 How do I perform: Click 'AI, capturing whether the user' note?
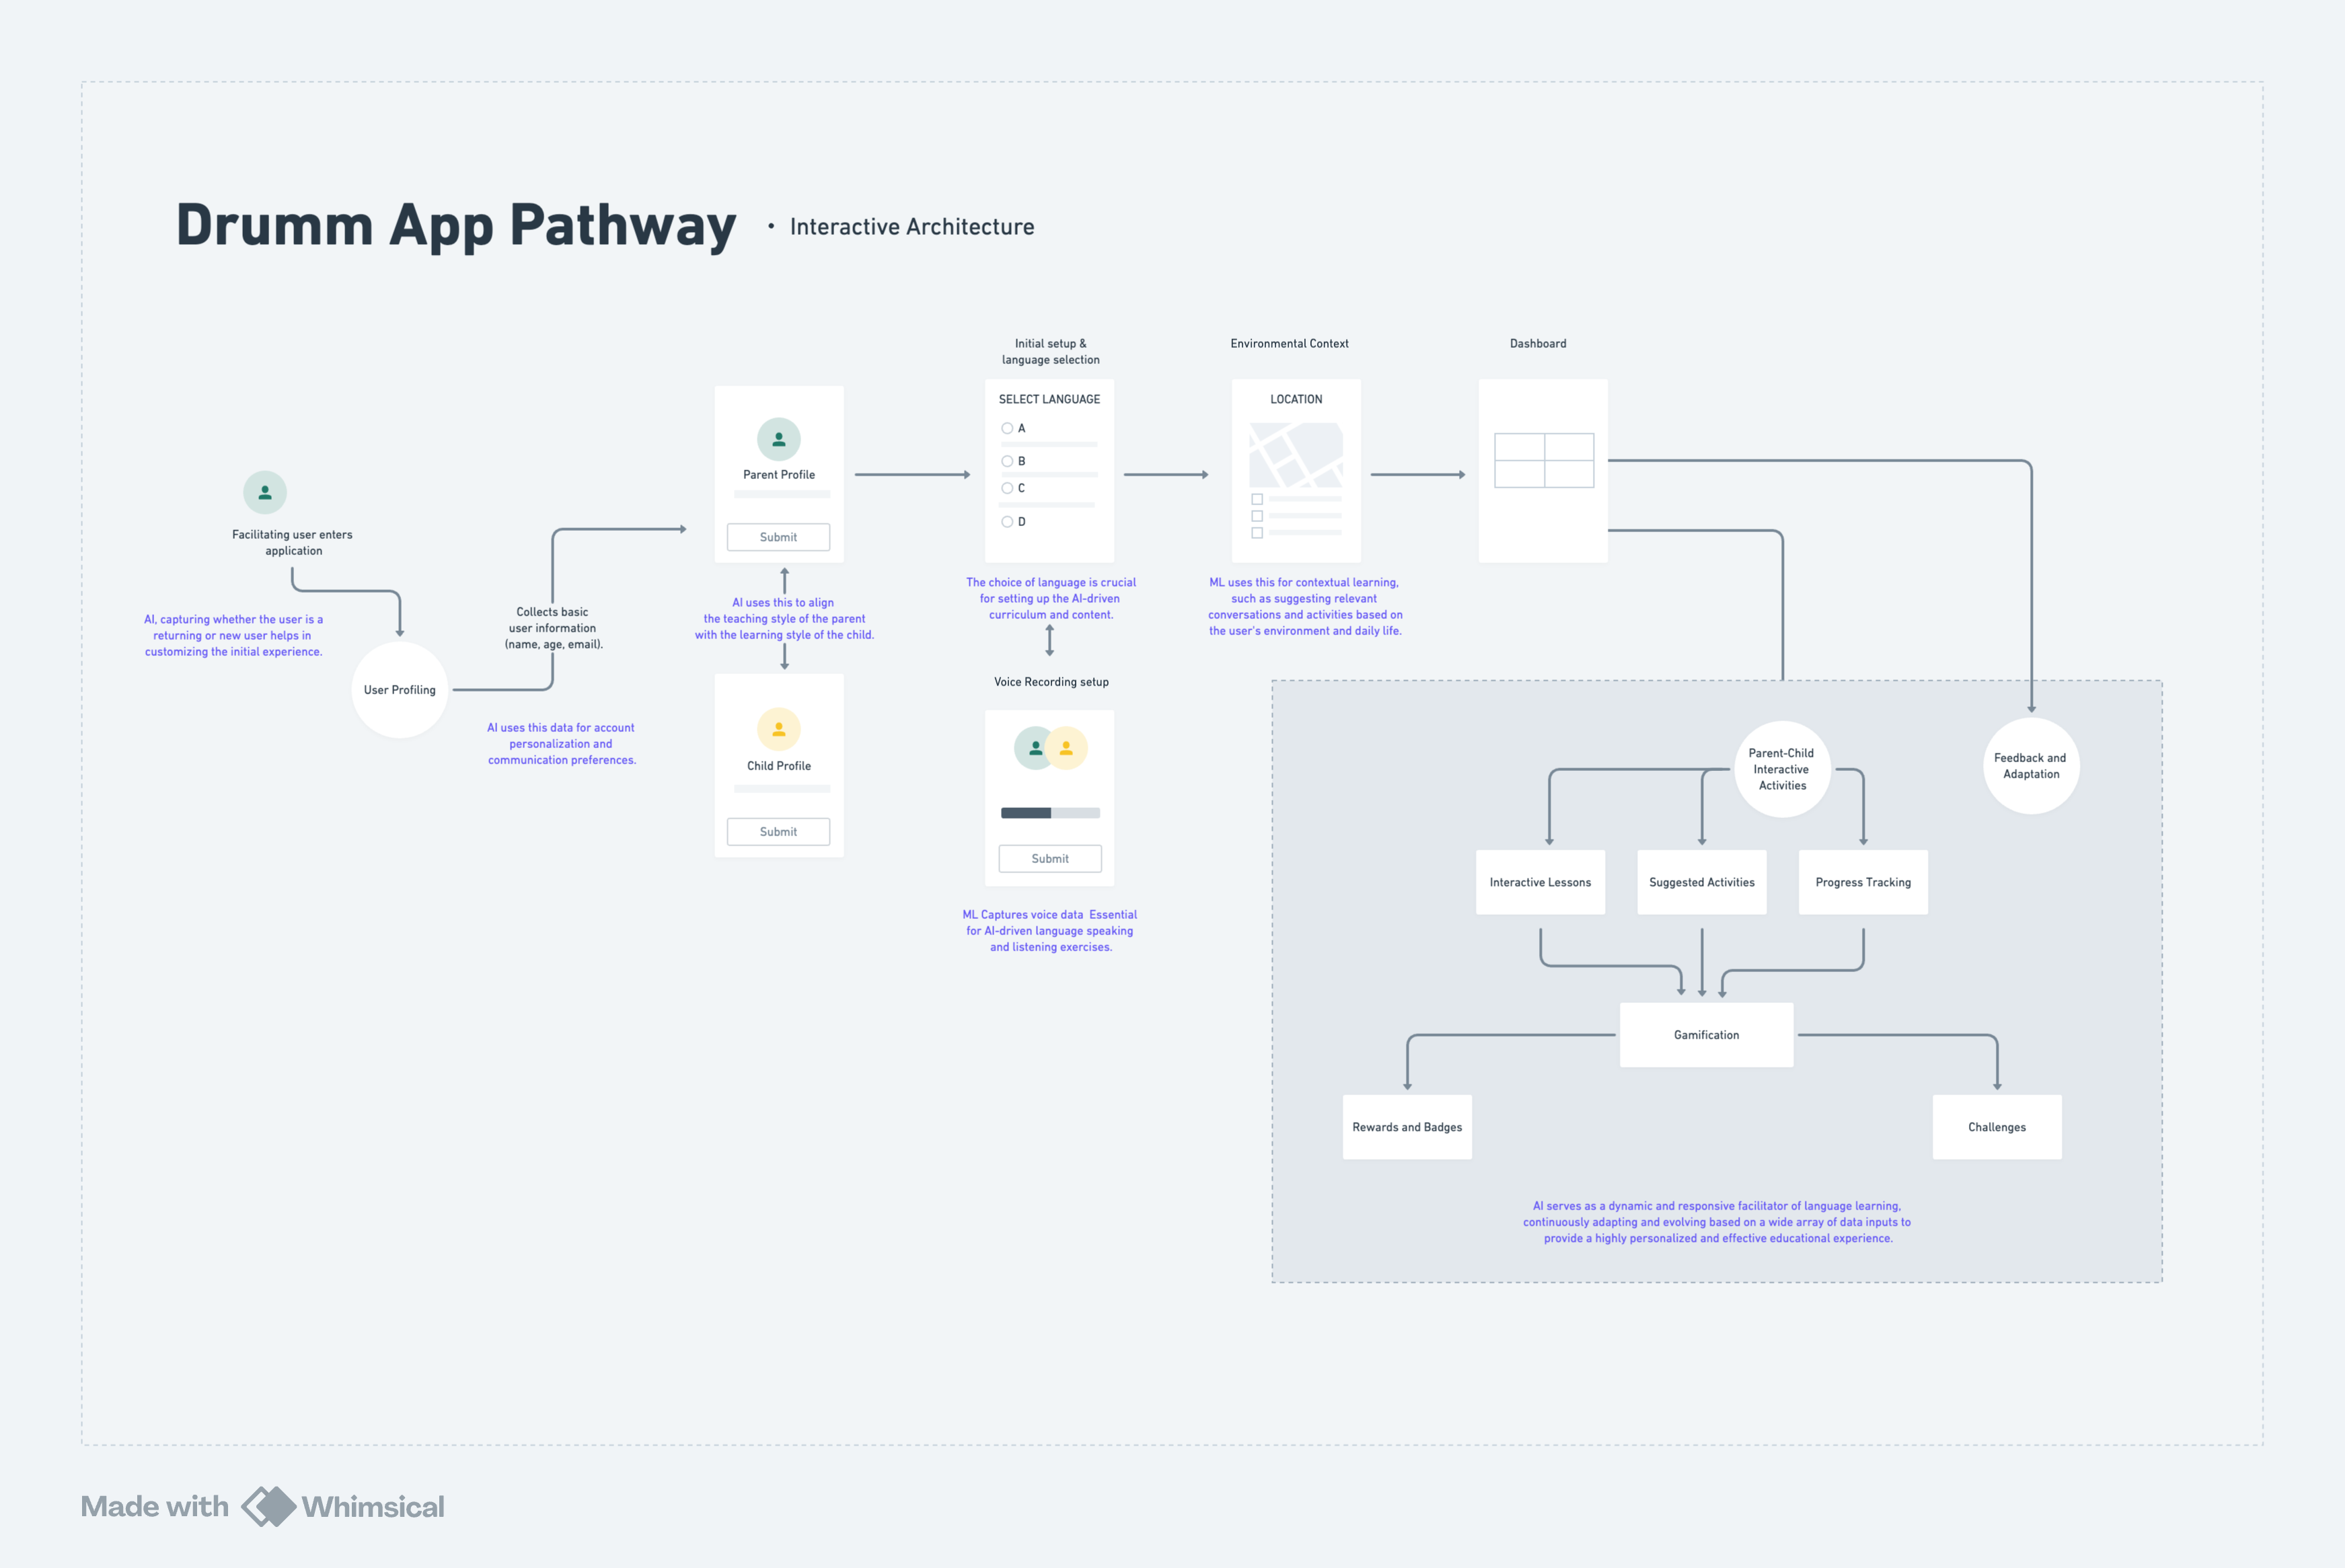coord(233,635)
